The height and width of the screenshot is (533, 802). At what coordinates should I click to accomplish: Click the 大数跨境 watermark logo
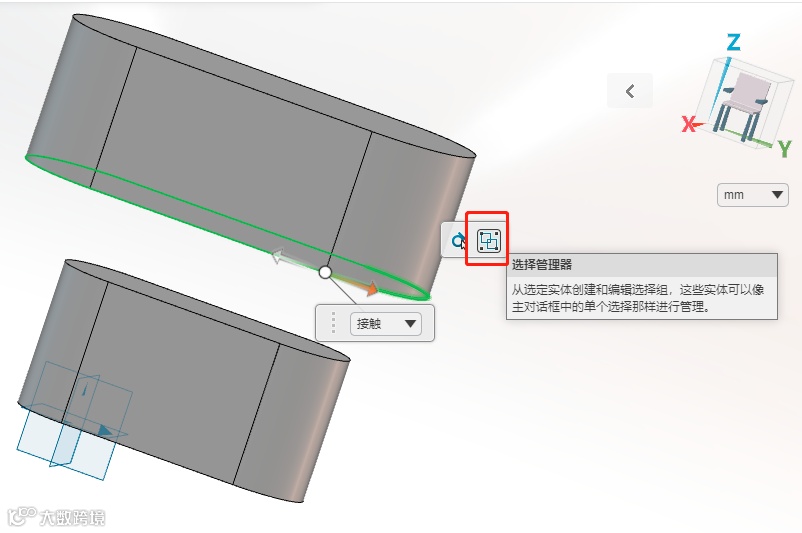tap(57, 518)
